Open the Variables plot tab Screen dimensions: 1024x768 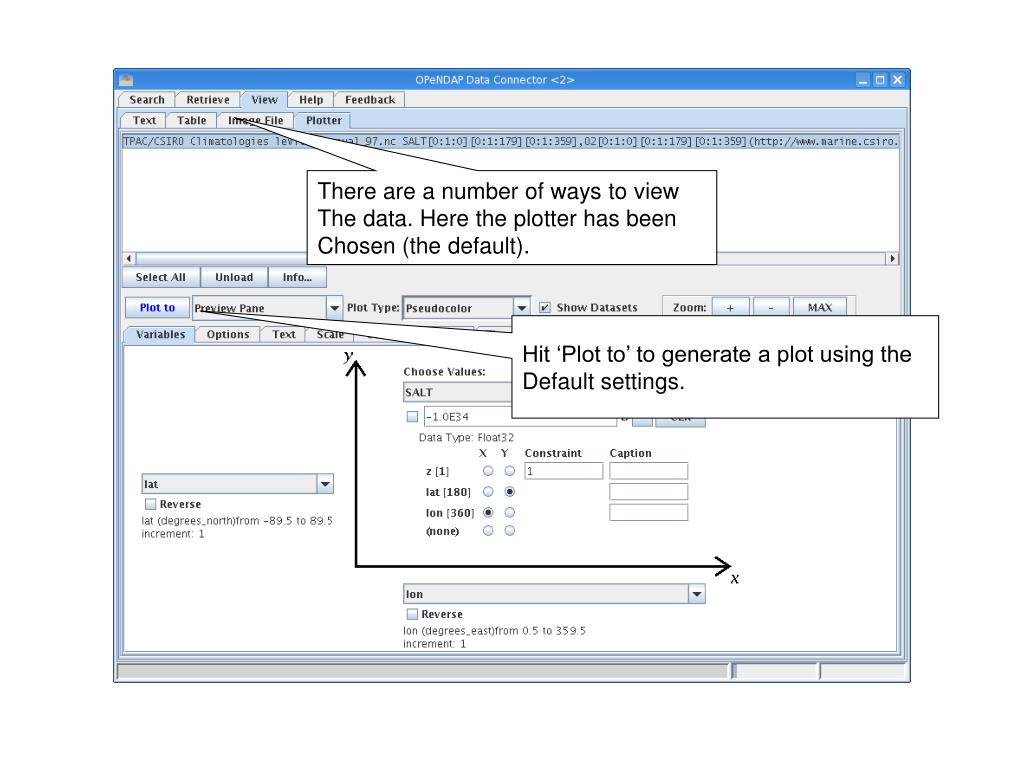160,334
